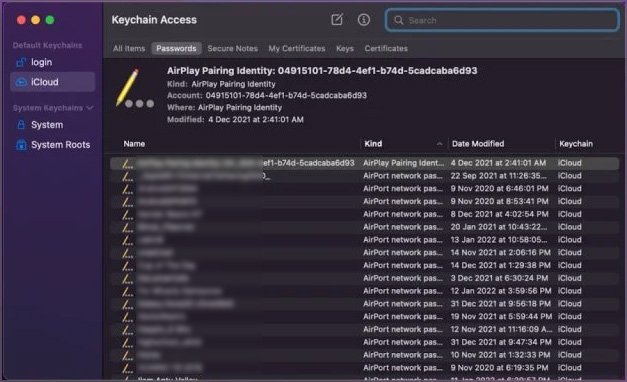Click the Modified 4 Dec 2021 detail text
This screenshot has width=627, height=382.
(235, 120)
